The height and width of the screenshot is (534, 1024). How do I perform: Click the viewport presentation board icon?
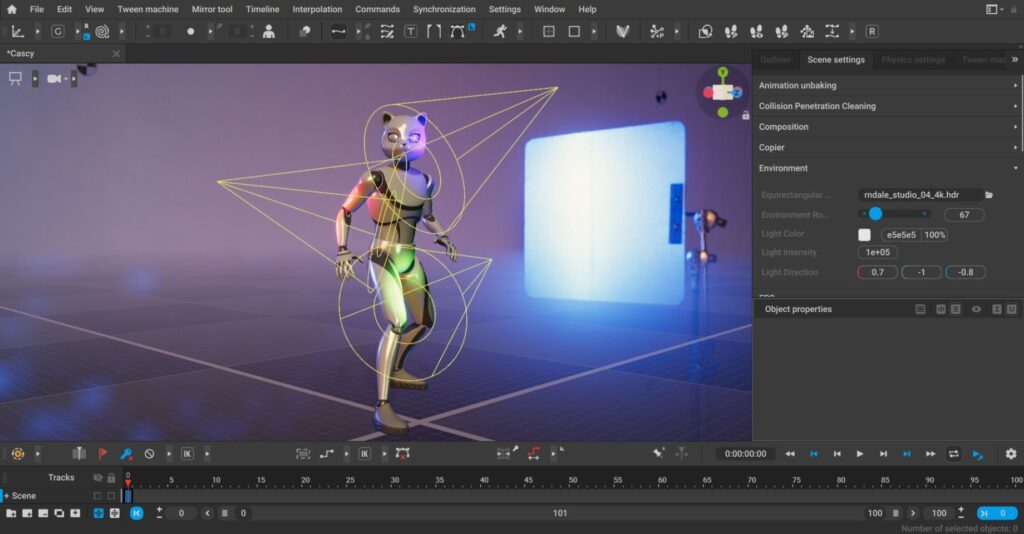click(x=15, y=79)
